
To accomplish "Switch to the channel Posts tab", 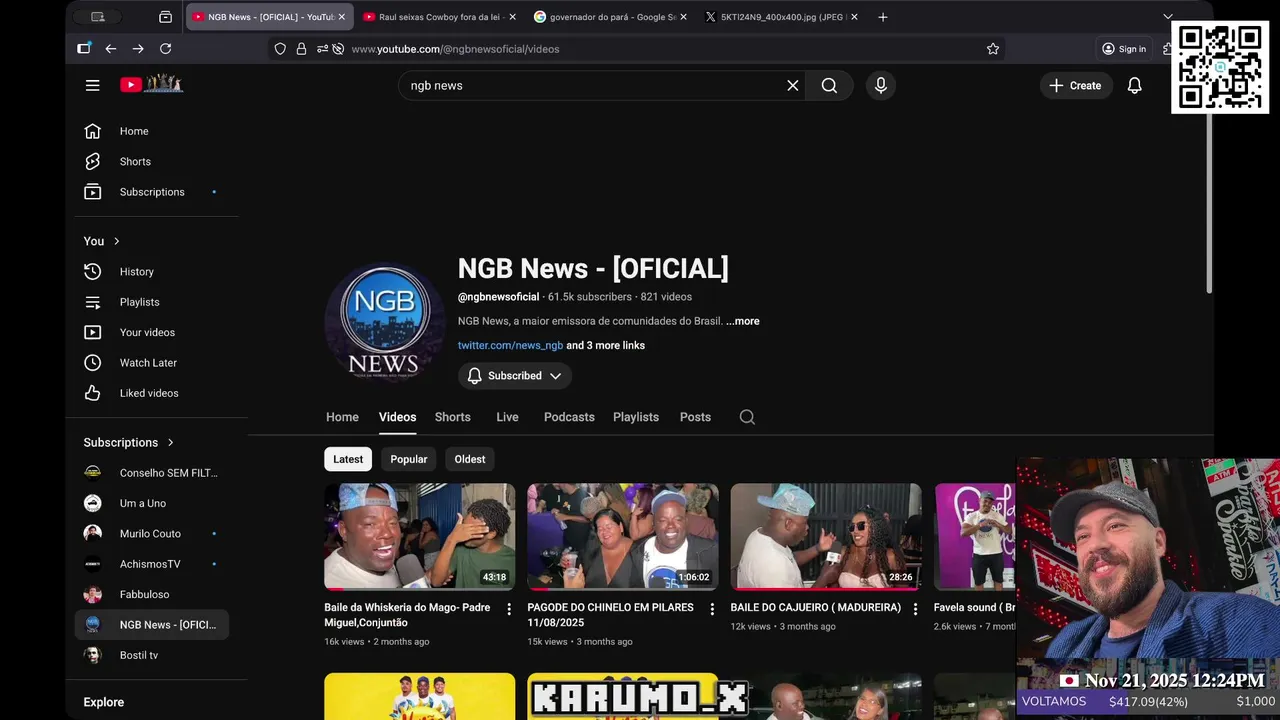I will [695, 417].
